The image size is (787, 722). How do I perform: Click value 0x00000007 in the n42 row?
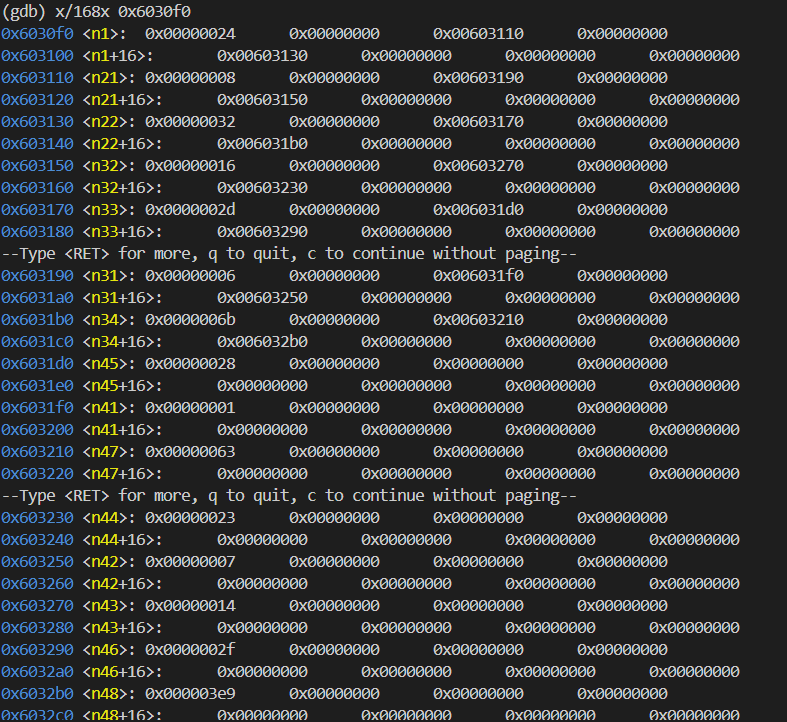pos(190,562)
